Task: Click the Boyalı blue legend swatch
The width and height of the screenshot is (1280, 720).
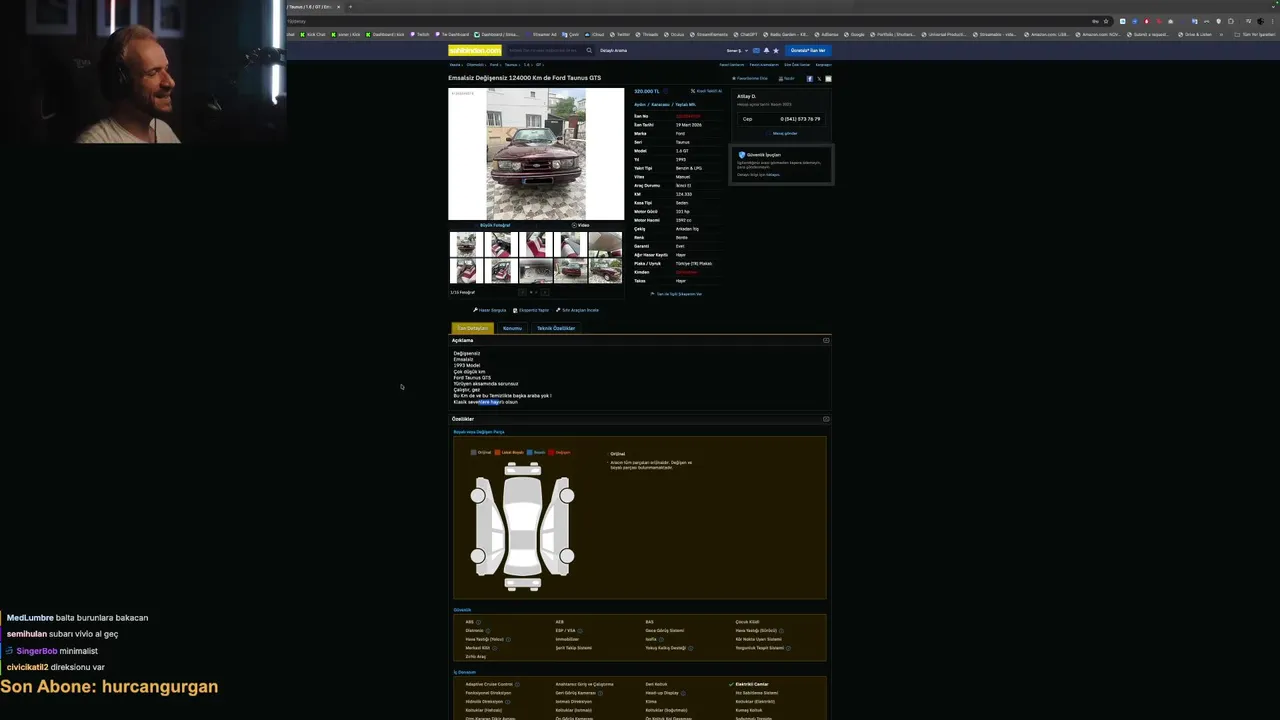Action: coord(530,452)
